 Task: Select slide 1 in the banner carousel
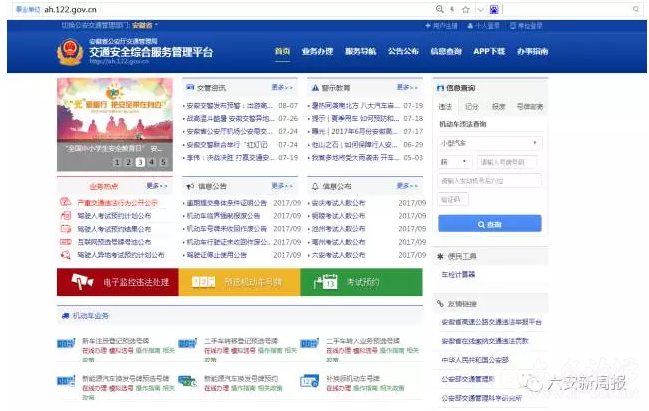tap(115, 161)
